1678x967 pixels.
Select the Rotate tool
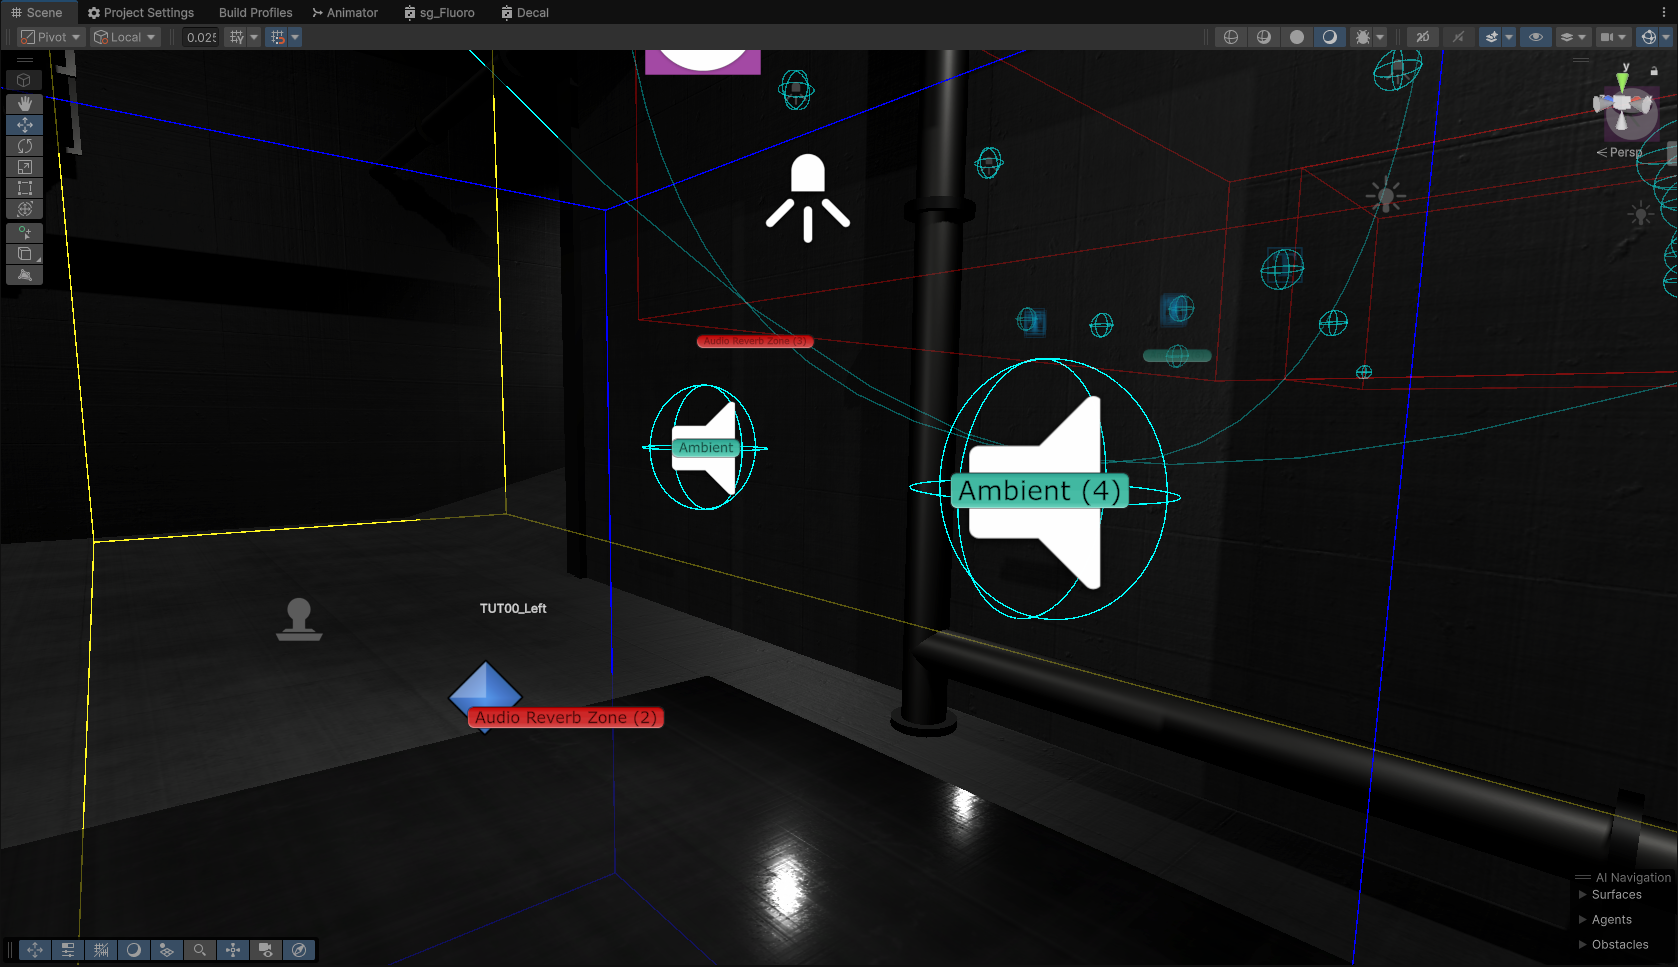point(25,146)
